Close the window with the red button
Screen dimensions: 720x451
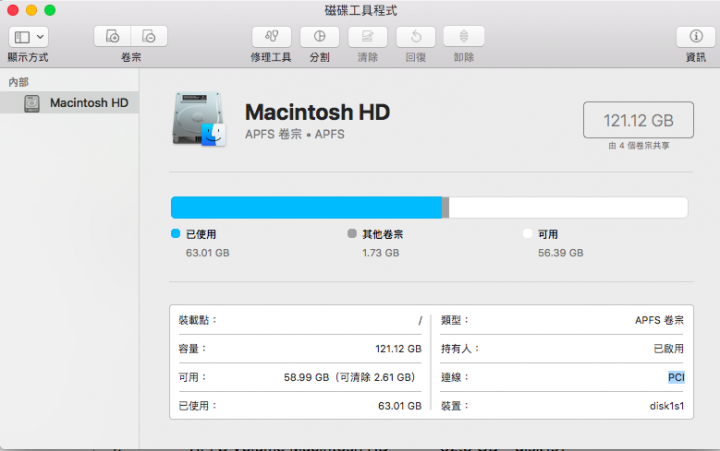(13, 10)
